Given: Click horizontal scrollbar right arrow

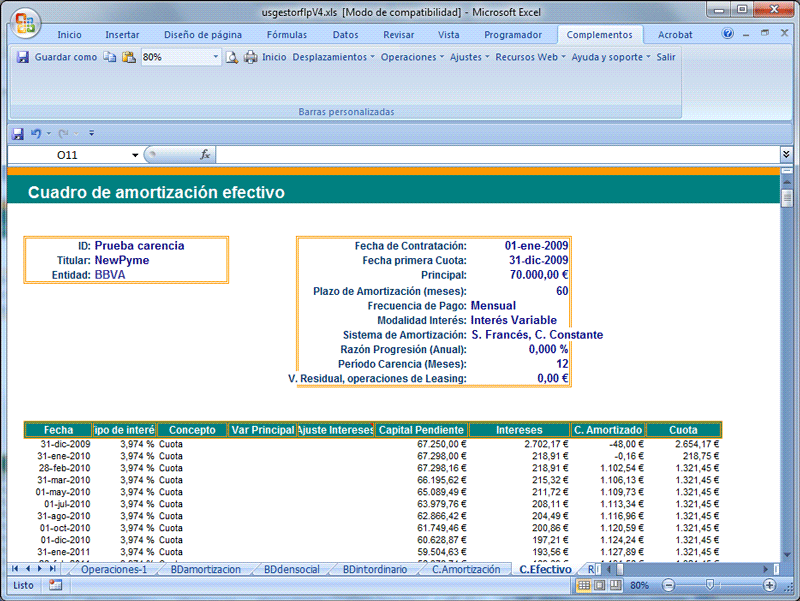Looking at the screenshot, I should coord(765,569).
